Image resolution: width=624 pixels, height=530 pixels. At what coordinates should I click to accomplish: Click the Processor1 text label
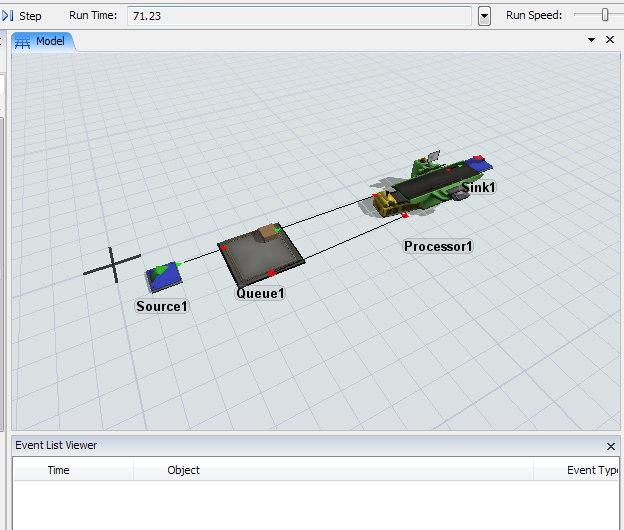tap(438, 246)
